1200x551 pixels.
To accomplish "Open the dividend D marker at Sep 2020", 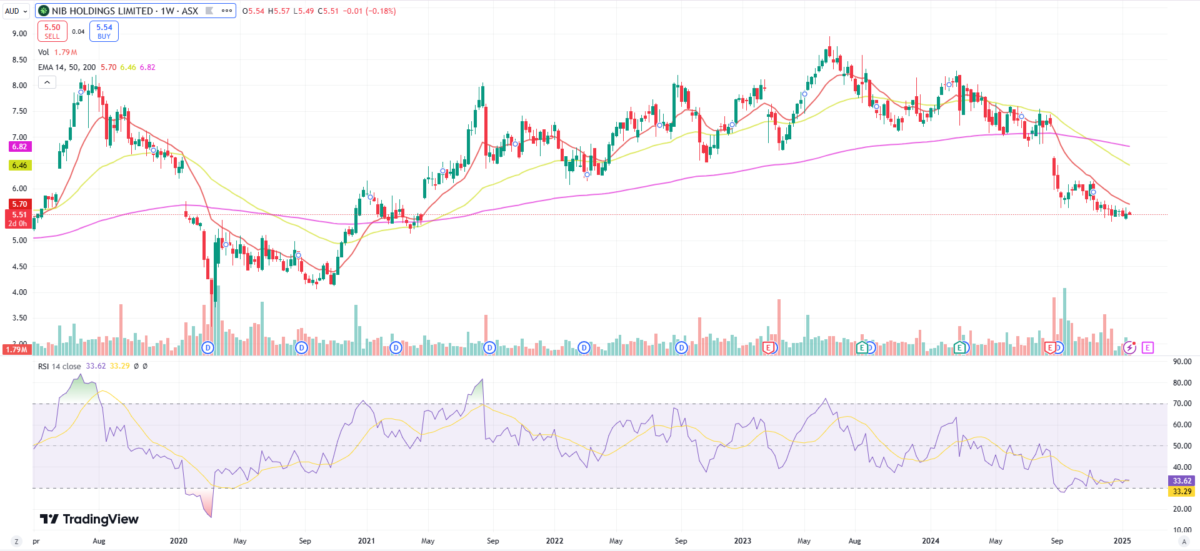I will tap(302, 347).
